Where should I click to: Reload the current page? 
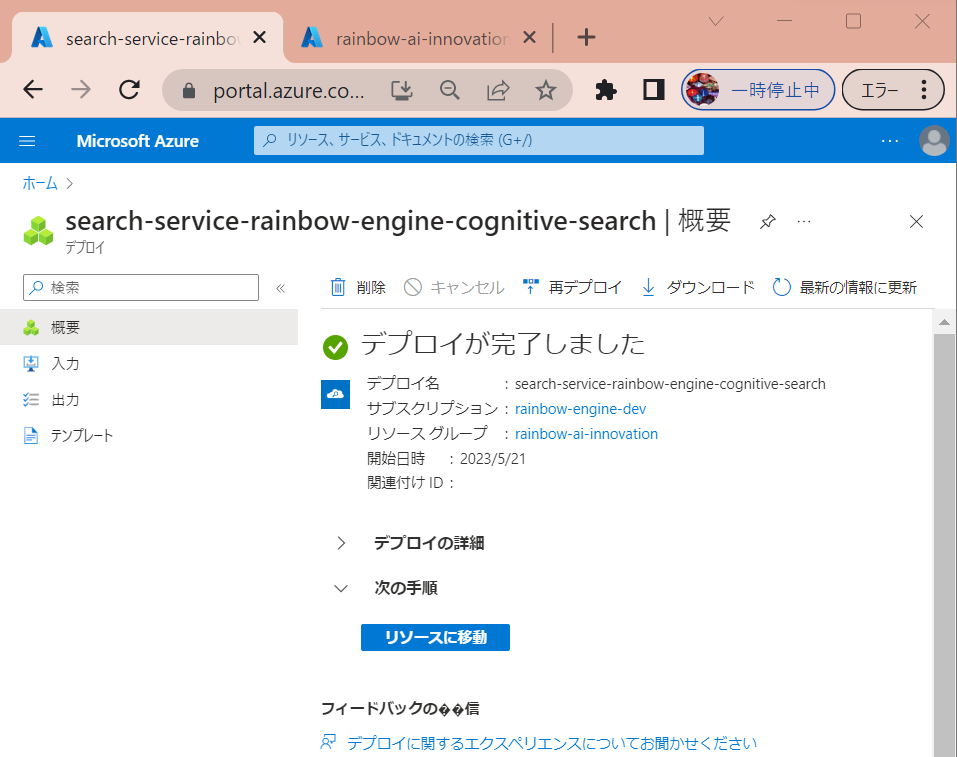click(x=129, y=90)
